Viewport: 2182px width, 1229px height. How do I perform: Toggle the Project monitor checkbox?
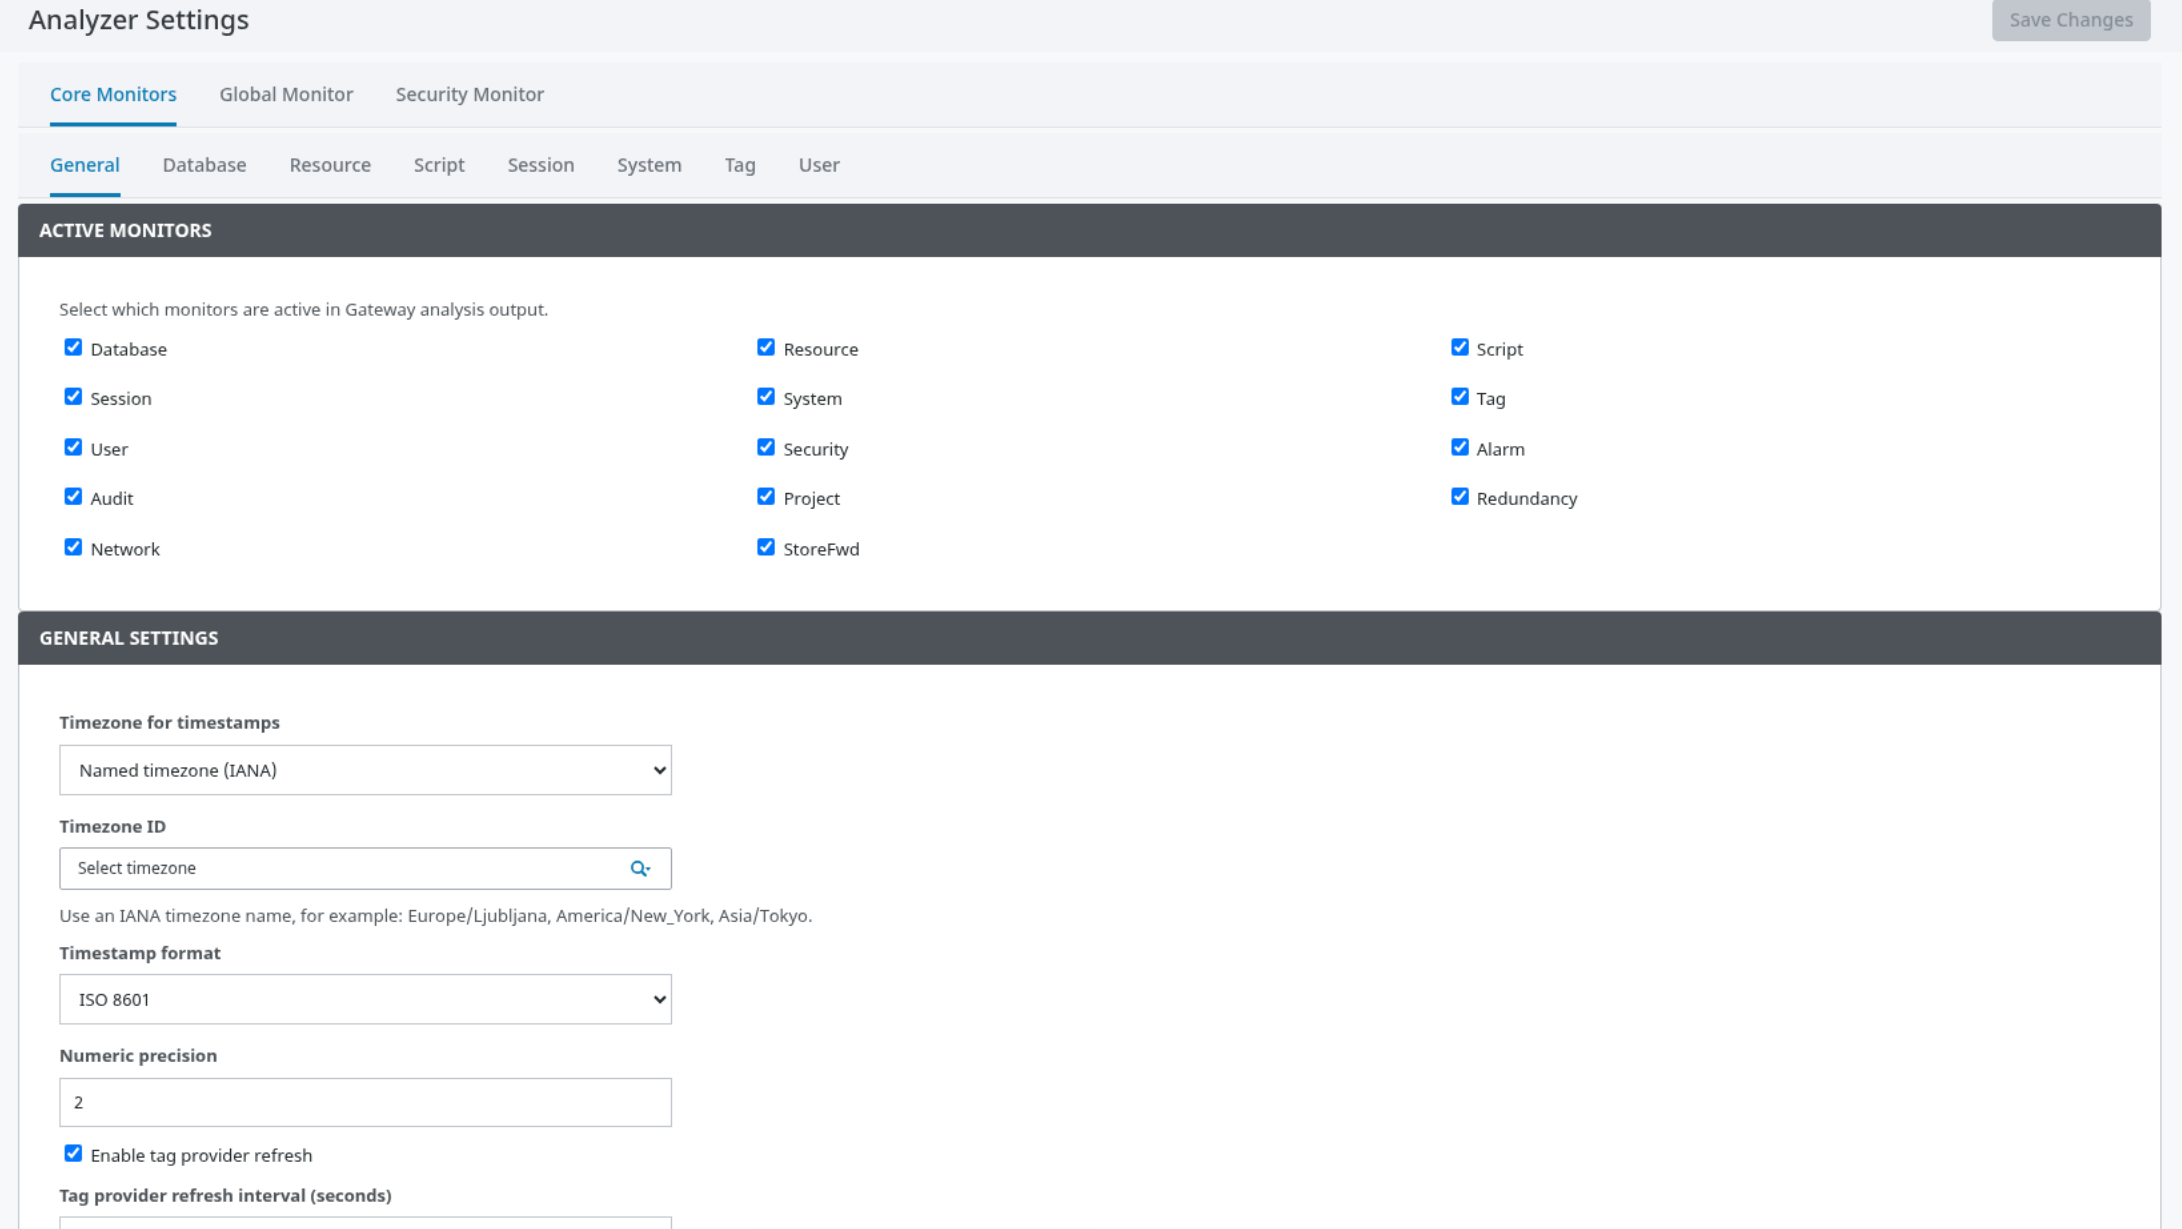[766, 497]
